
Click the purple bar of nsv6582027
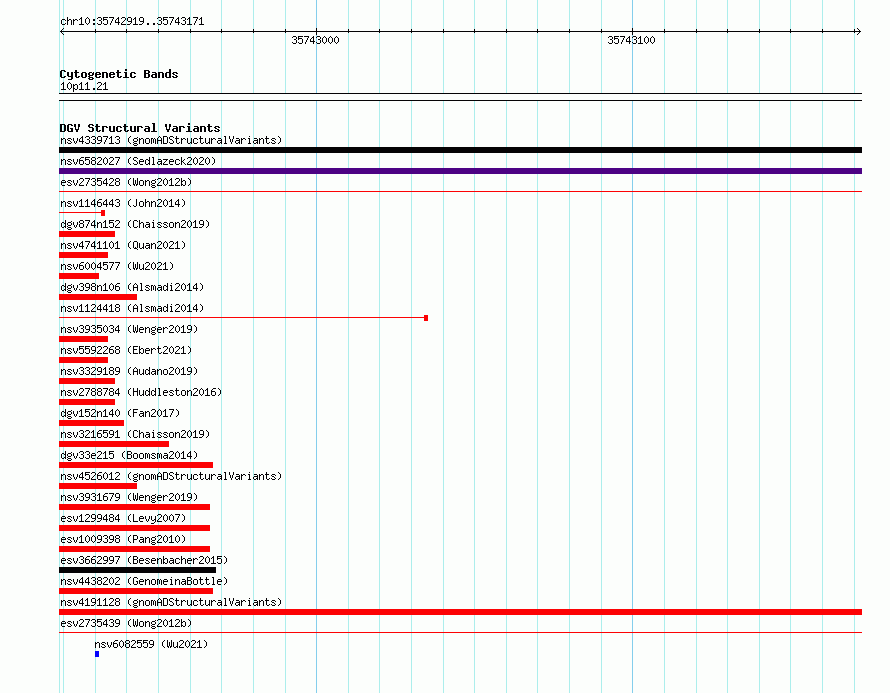[x=460, y=171]
